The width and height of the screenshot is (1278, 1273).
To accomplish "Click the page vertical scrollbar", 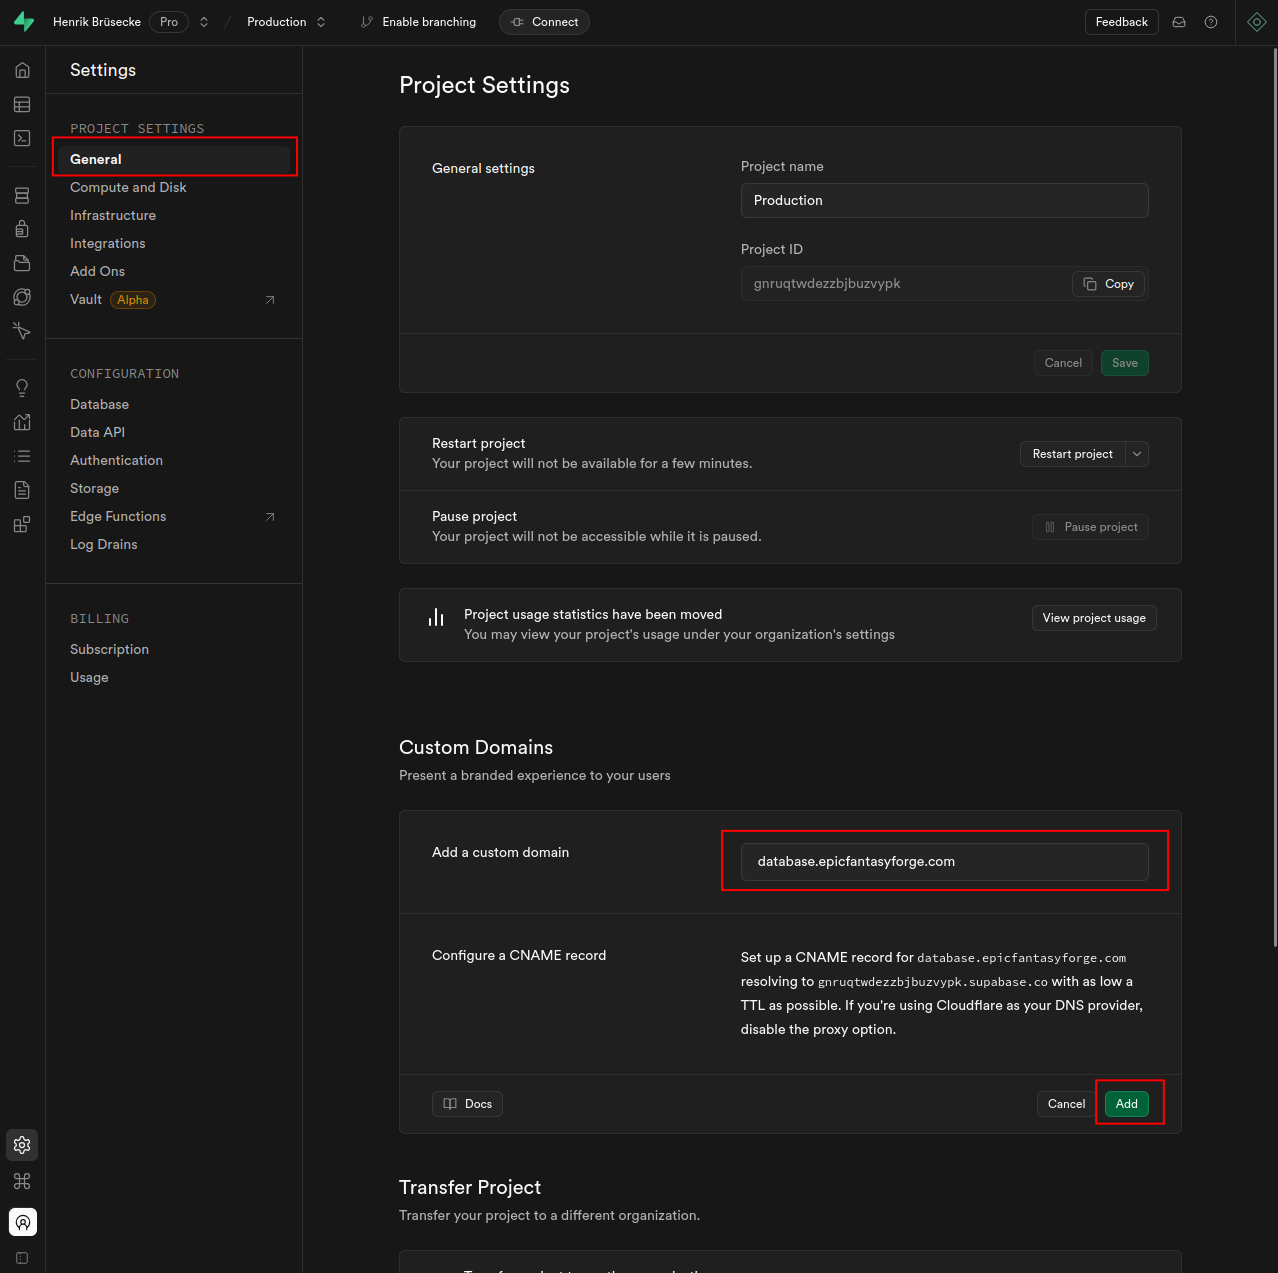I will coord(1274,496).
